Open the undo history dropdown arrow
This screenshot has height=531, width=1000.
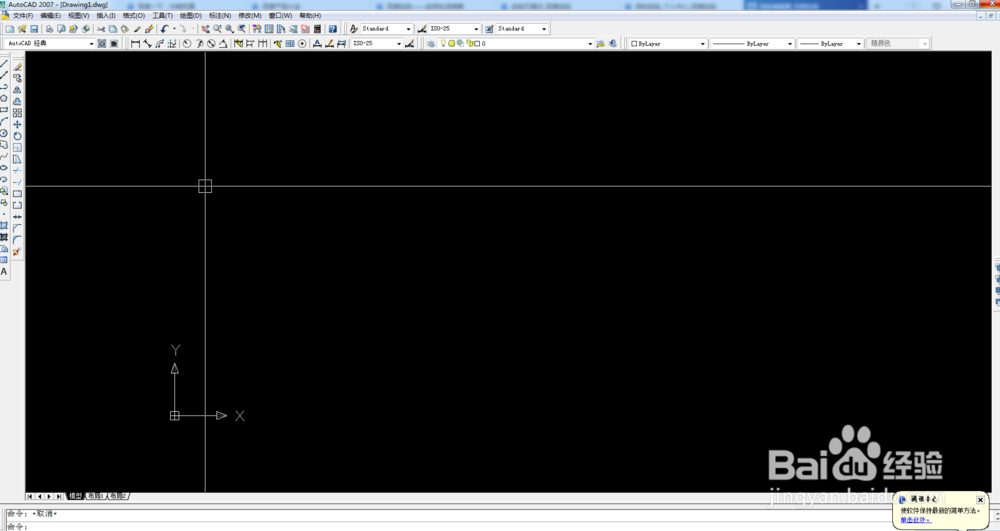point(174,29)
